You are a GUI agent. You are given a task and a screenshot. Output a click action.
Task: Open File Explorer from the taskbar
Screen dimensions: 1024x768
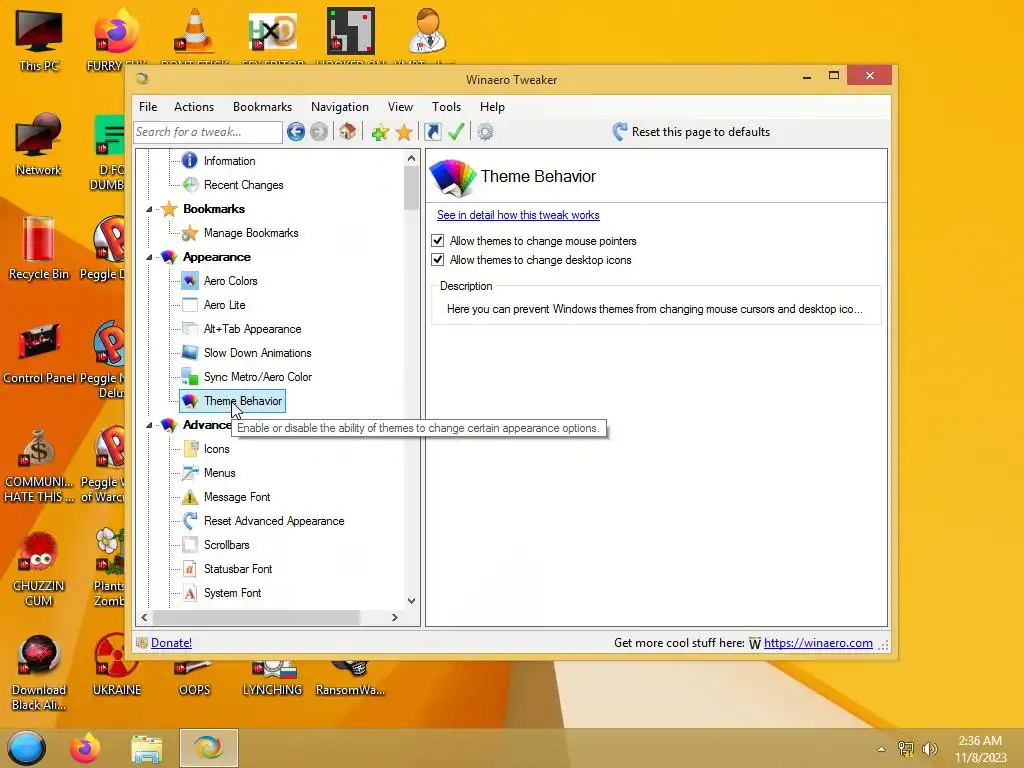[147, 748]
